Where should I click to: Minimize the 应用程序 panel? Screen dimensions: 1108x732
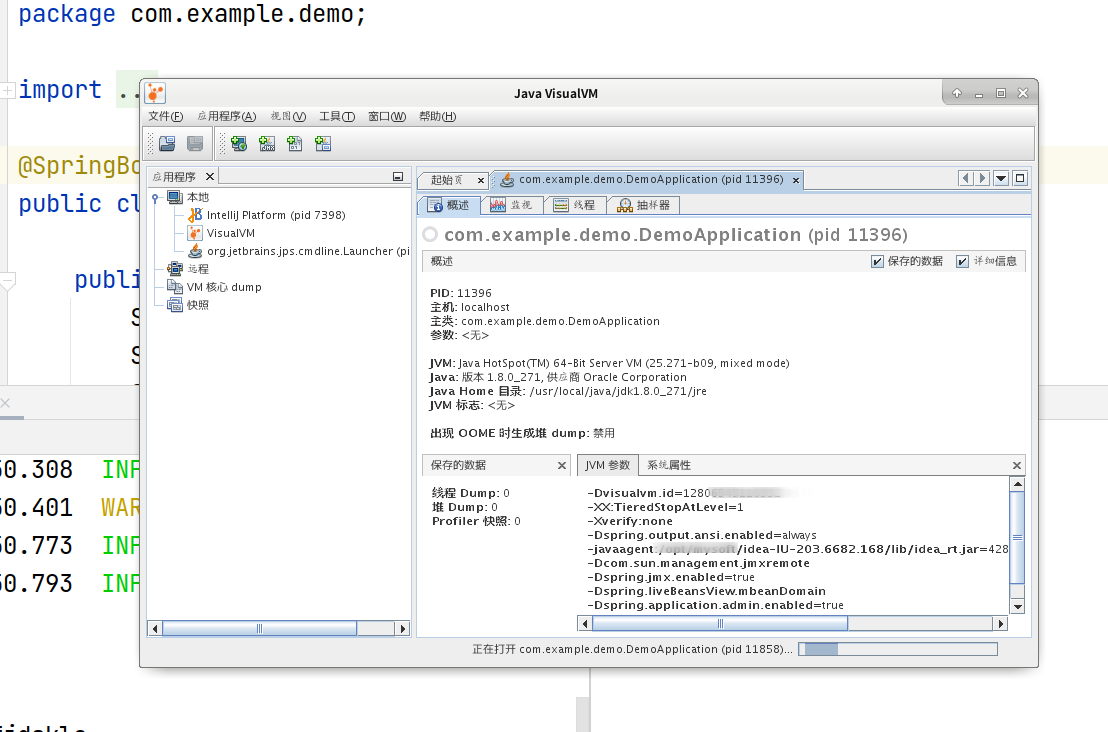point(398,177)
